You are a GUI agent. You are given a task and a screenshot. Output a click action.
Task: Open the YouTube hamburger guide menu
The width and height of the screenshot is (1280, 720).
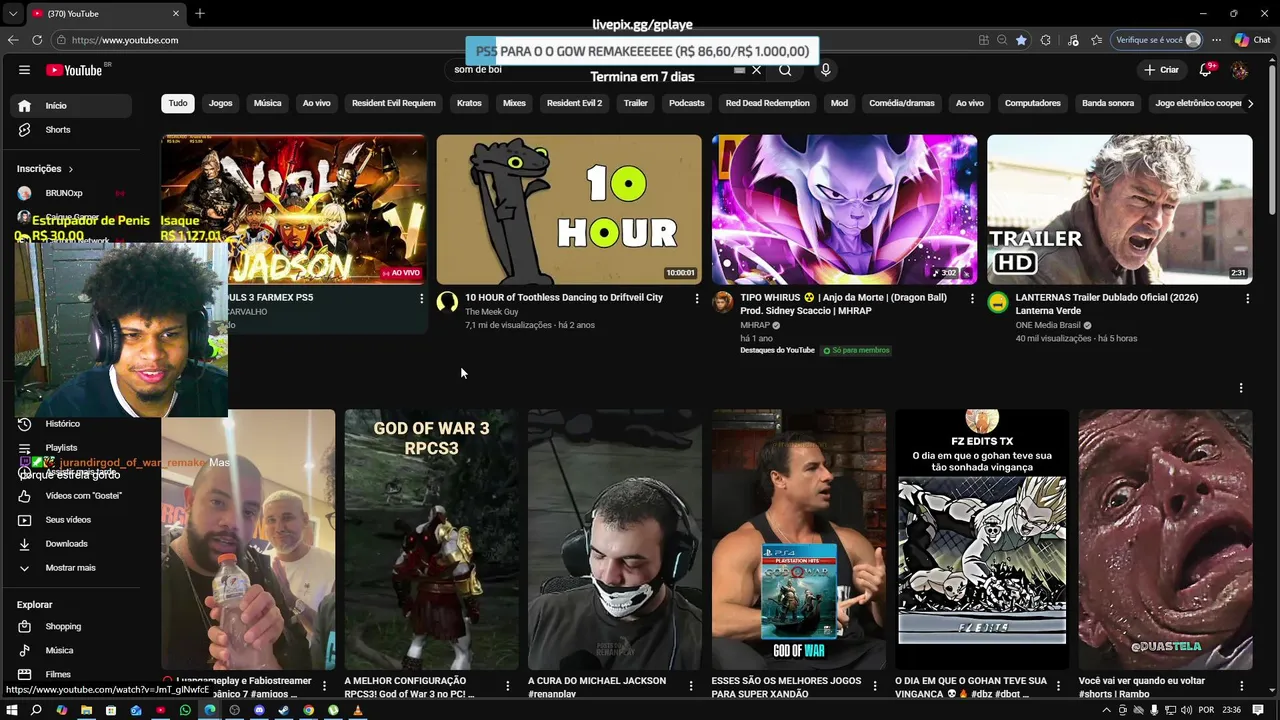coord(24,70)
